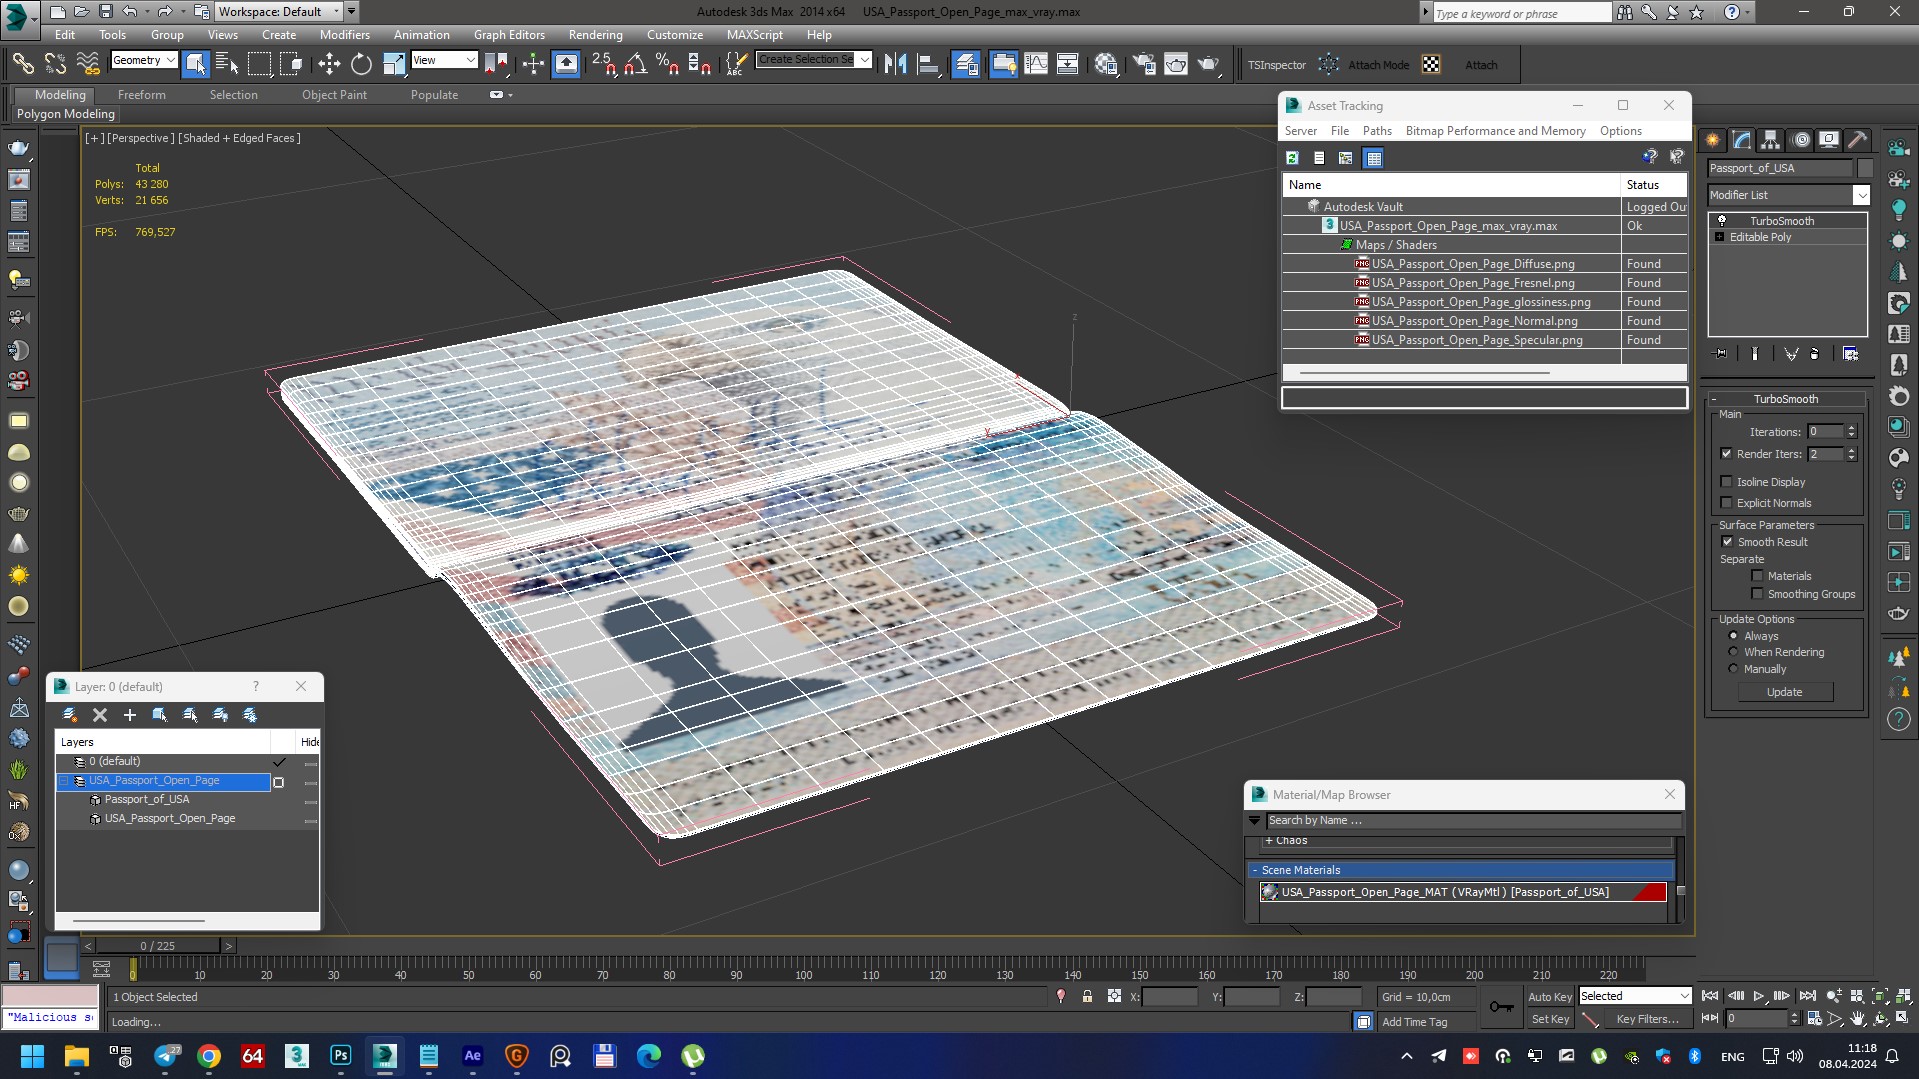Click the Attach button in toolbar

click(1481, 65)
